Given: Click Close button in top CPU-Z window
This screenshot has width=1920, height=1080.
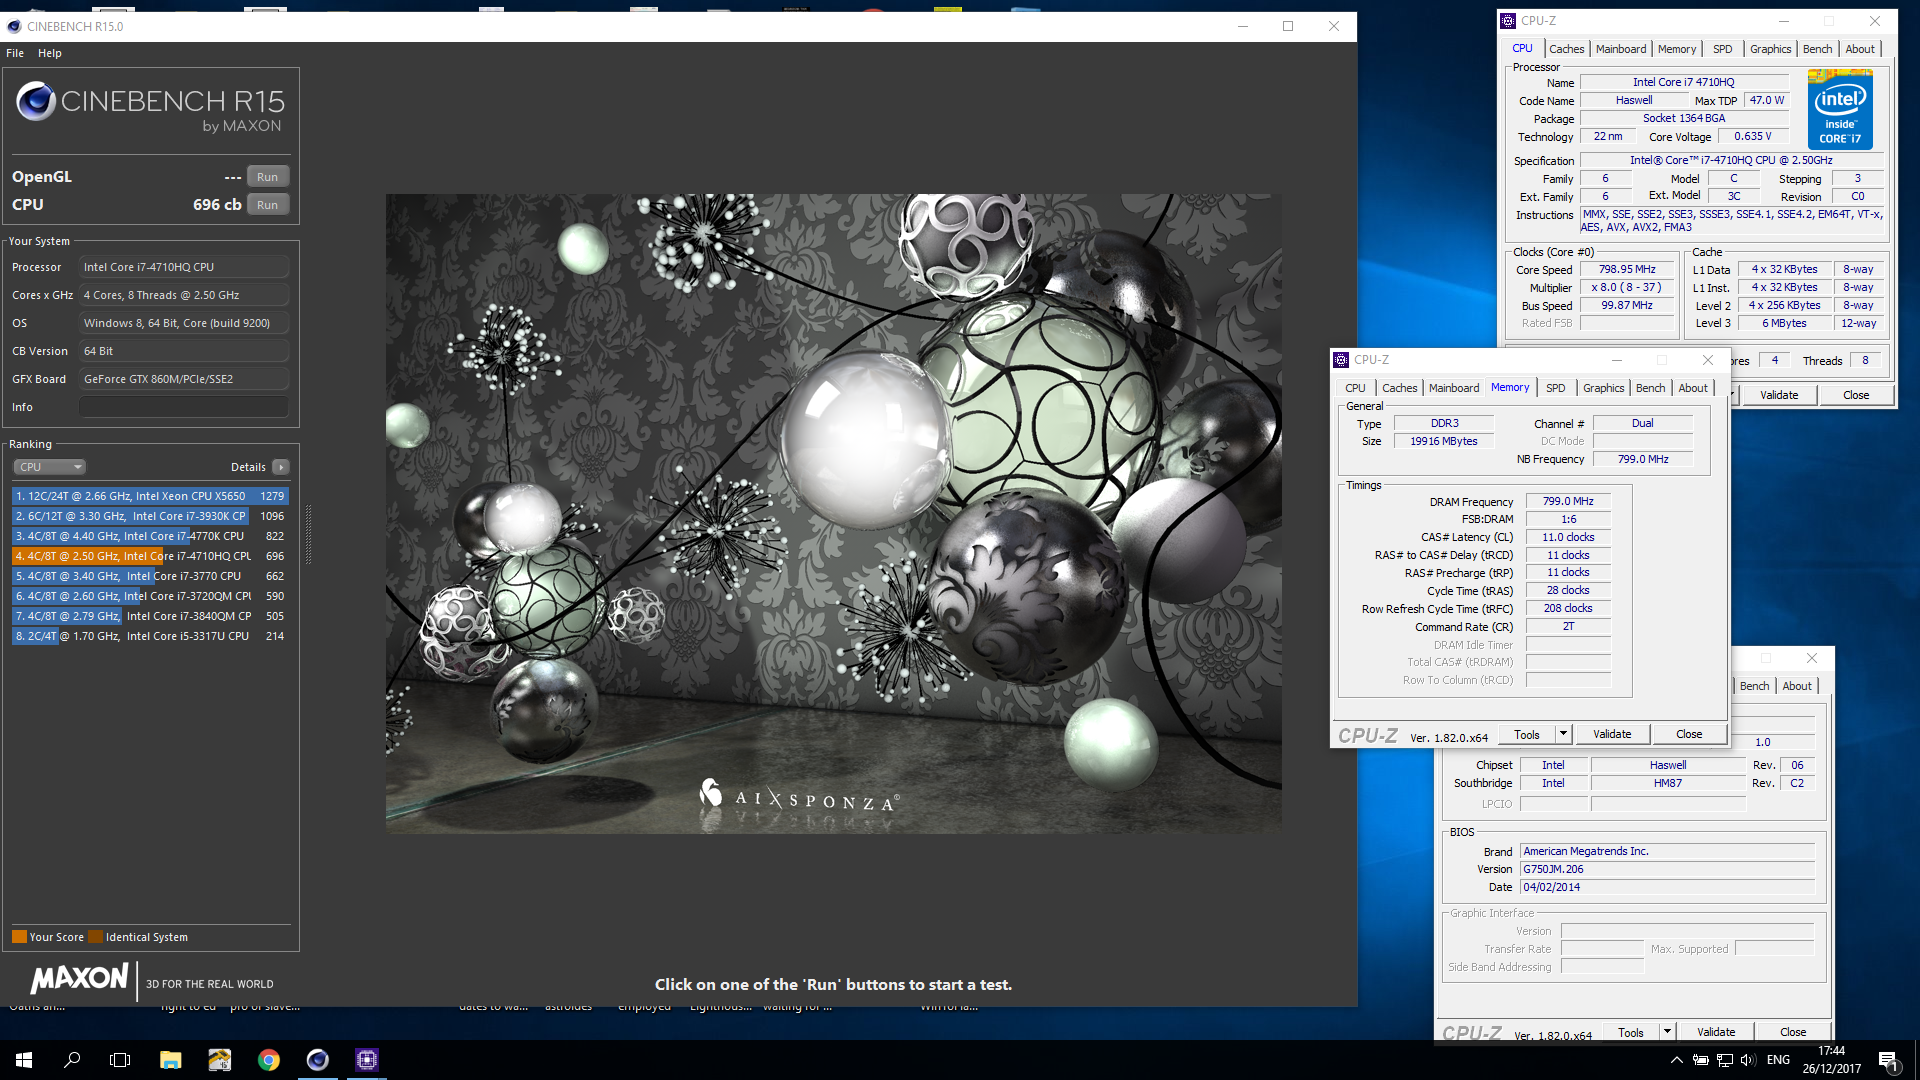Looking at the screenshot, I should pos(1856,395).
